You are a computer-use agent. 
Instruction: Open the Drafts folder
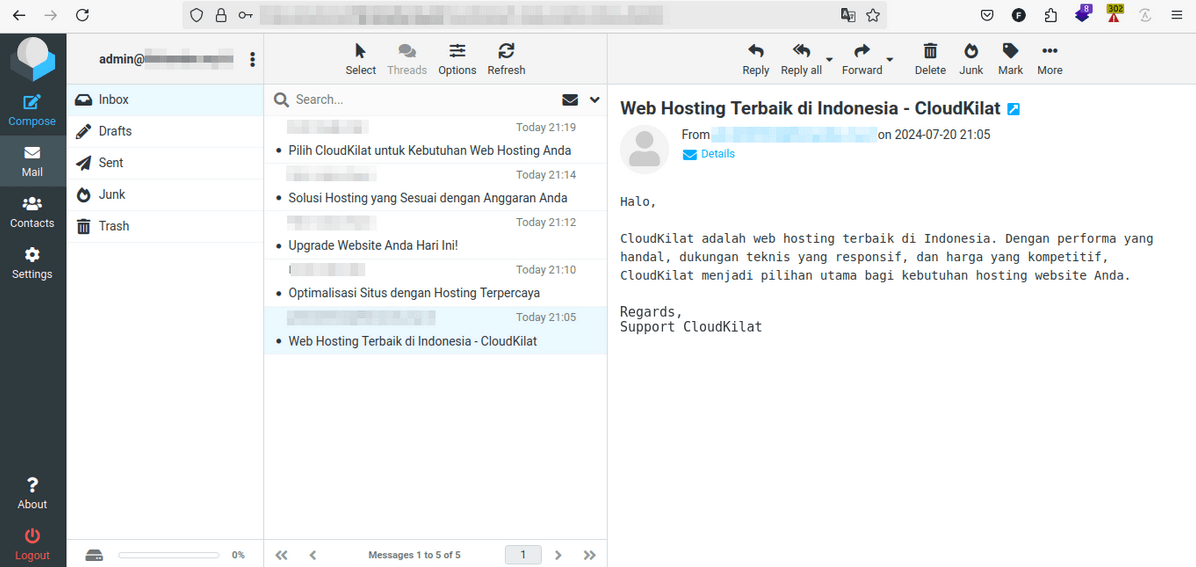pos(115,131)
